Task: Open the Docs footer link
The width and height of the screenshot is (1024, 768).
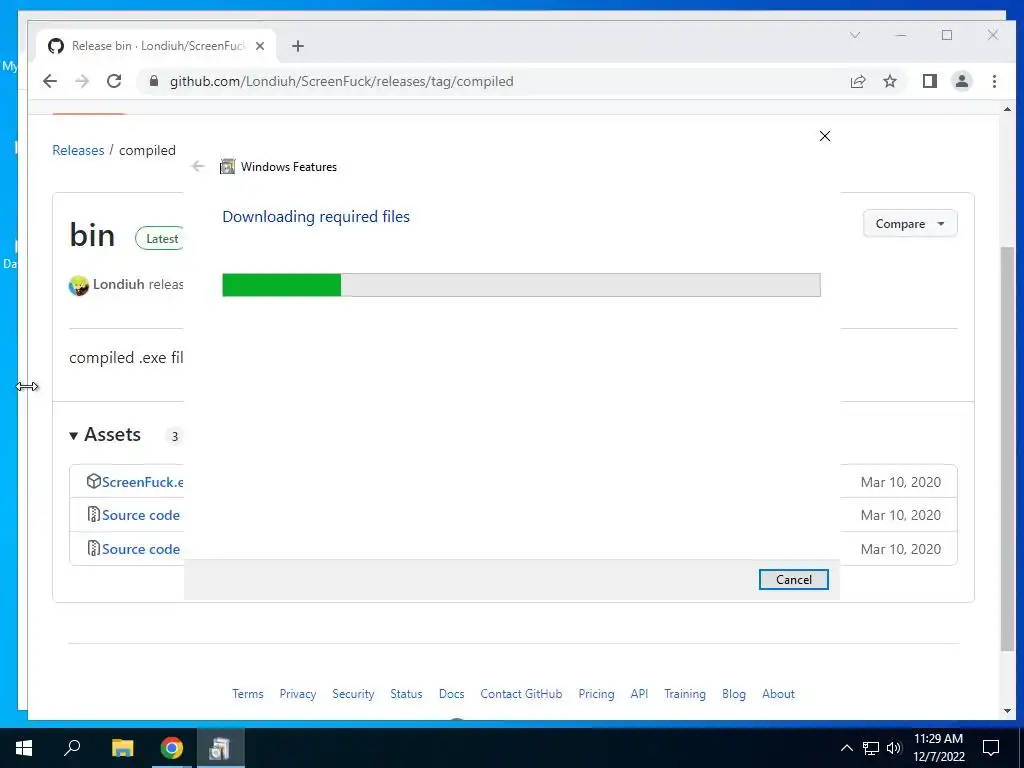Action: (x=451, y=694)
